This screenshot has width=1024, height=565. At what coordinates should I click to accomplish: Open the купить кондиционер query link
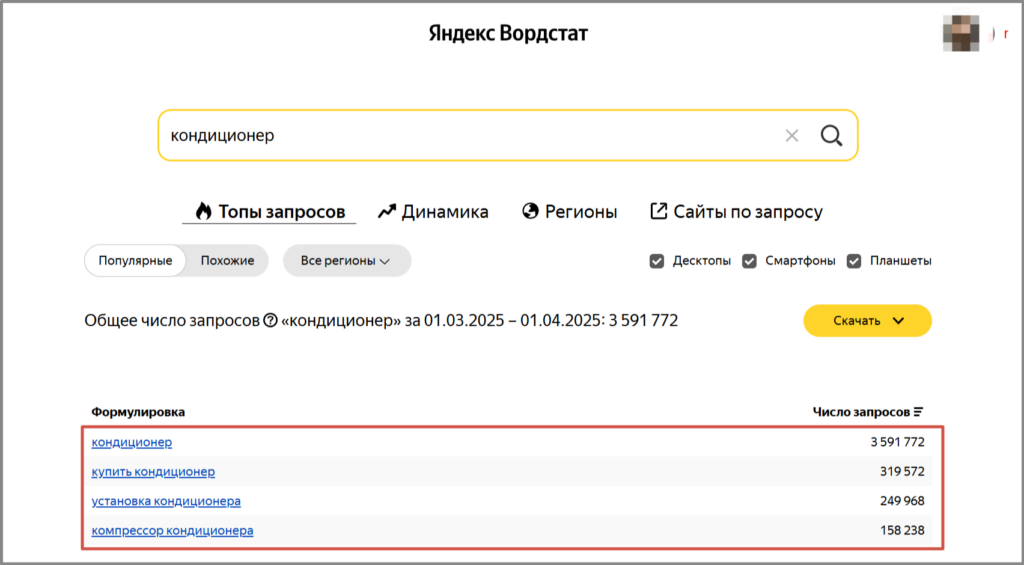pyautogui.click(x=153, y=471)
